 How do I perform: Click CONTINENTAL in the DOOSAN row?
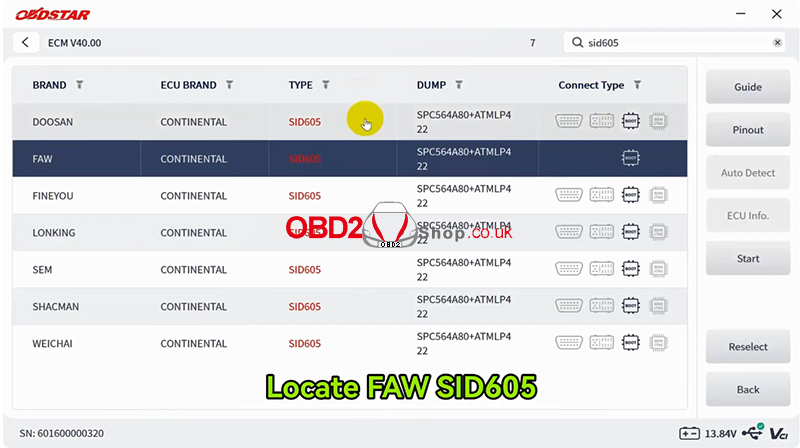[x=193, y=121]
